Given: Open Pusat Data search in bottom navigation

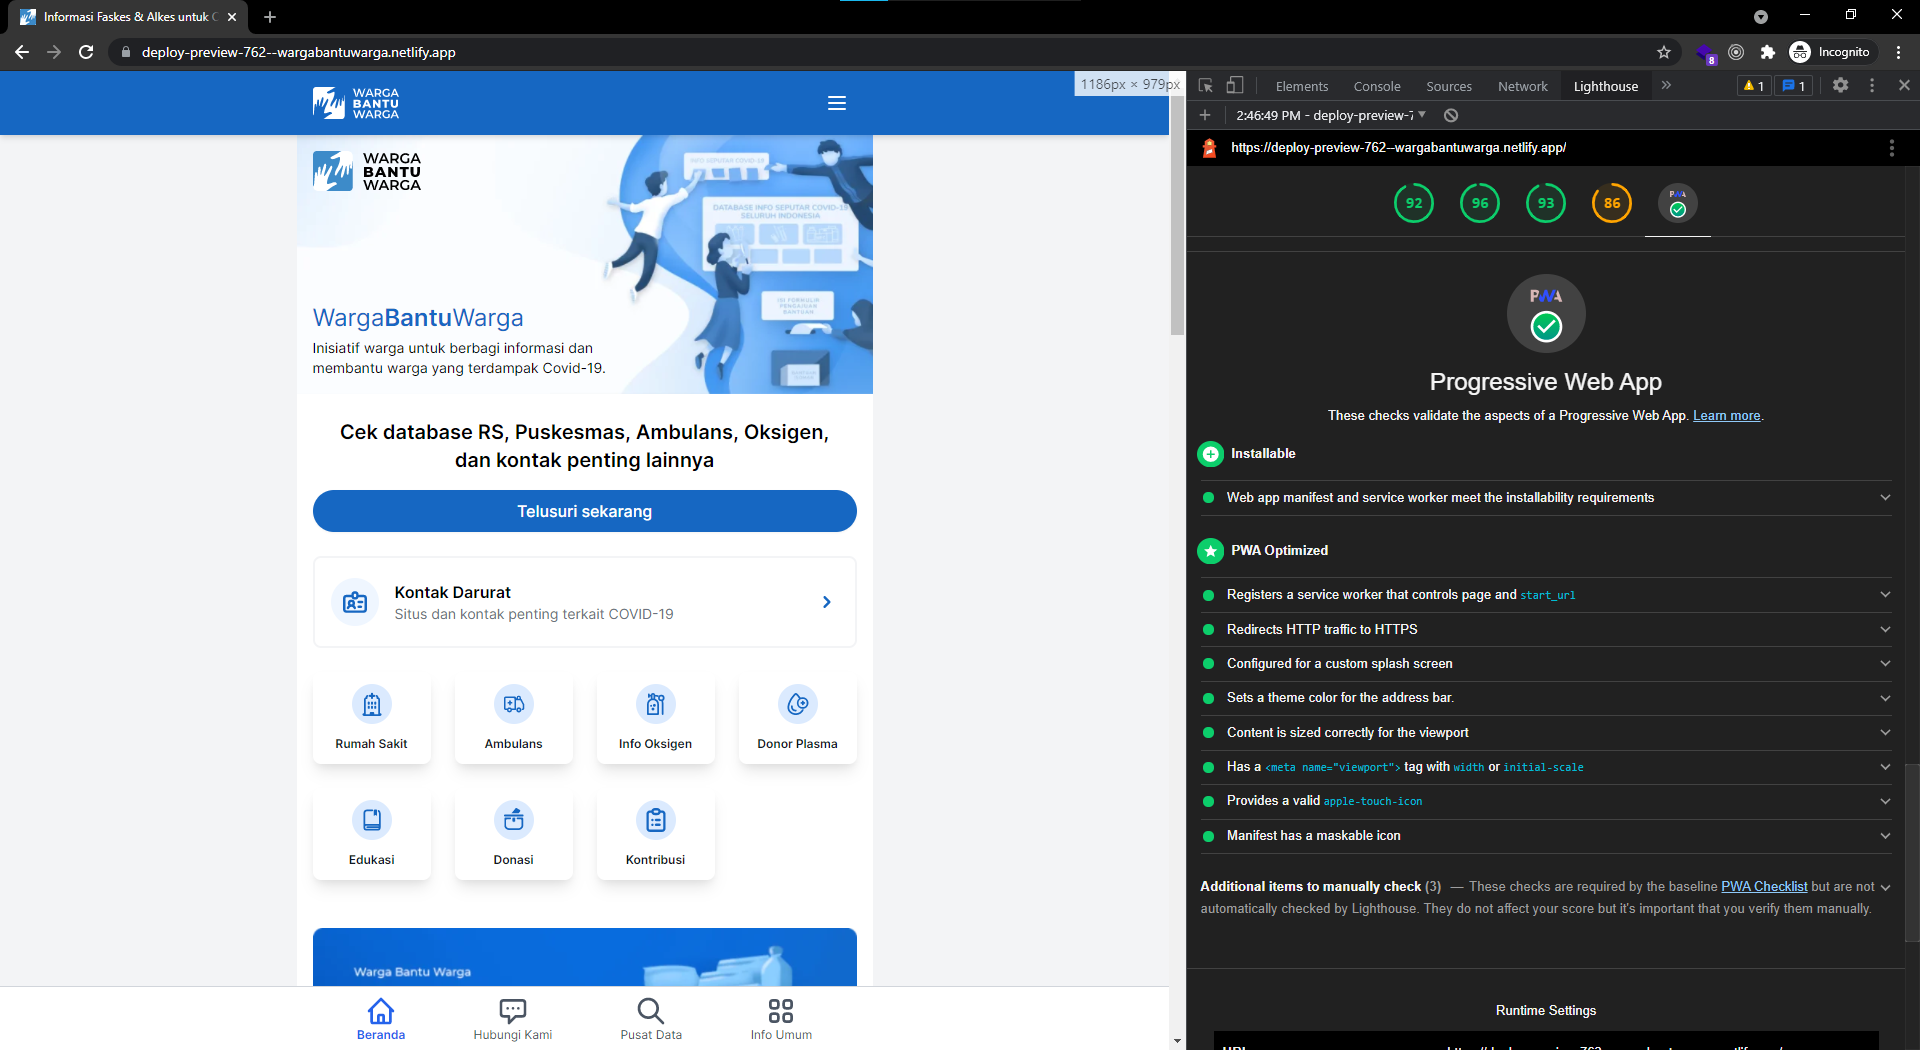Looking at the screenshot, I should click(x=651, y=1019).
